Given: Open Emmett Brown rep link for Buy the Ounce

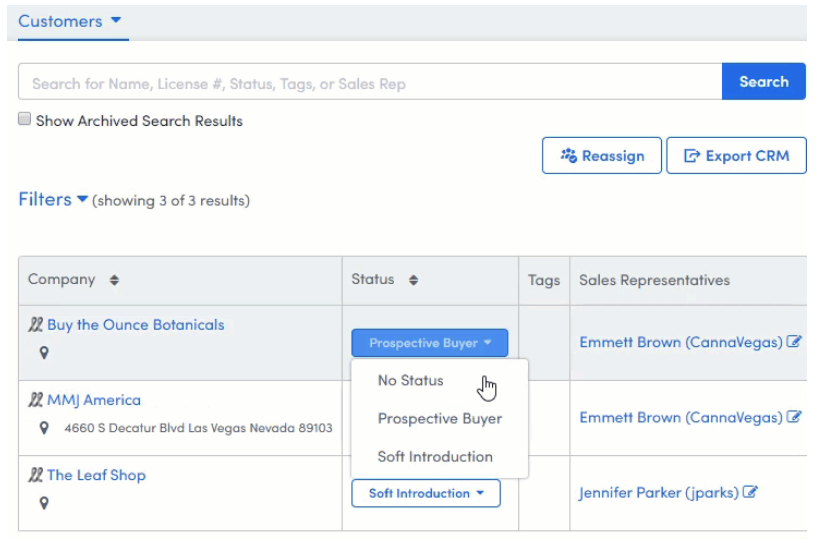Looking at the screenshot, I should tap(681, 343).
